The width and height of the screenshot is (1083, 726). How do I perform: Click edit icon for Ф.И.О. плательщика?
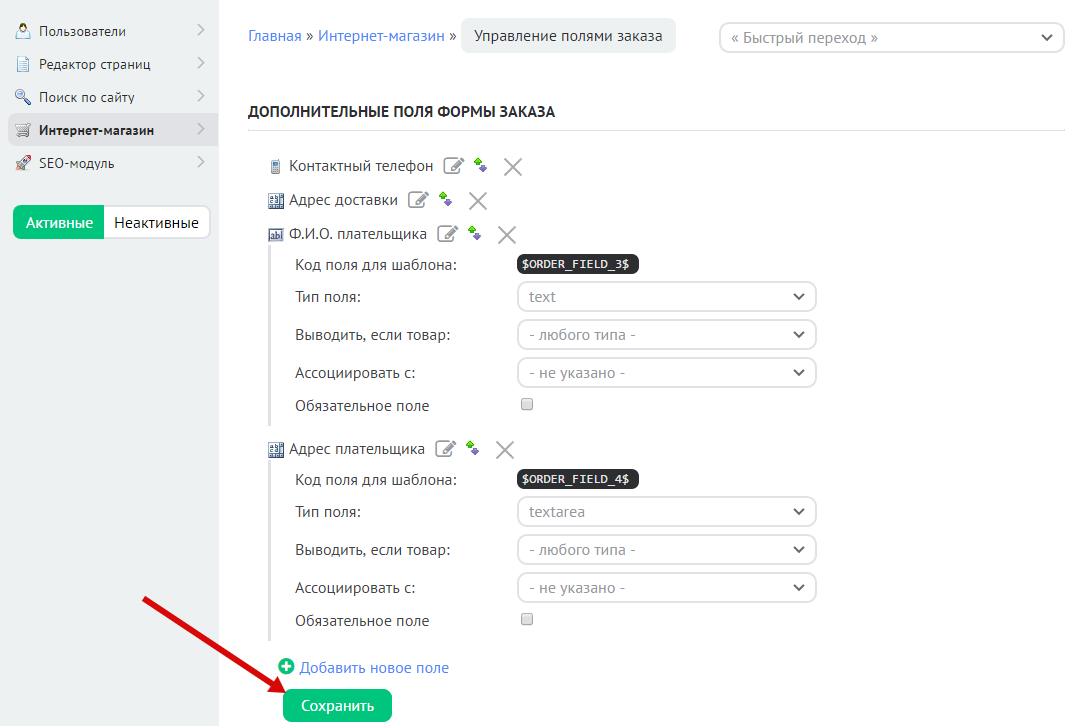click(x=448, y=234)
